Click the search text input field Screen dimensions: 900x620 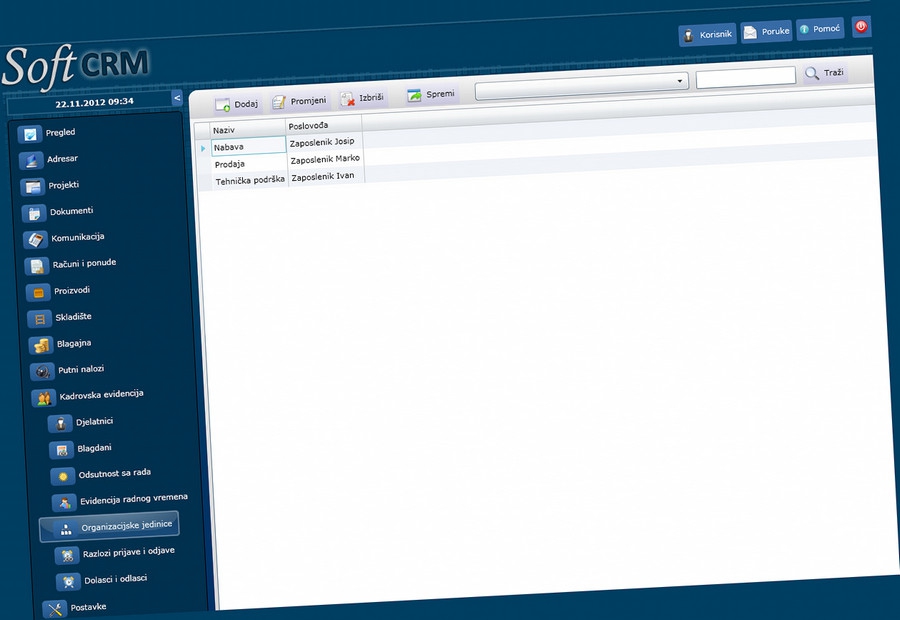[746, 77]
